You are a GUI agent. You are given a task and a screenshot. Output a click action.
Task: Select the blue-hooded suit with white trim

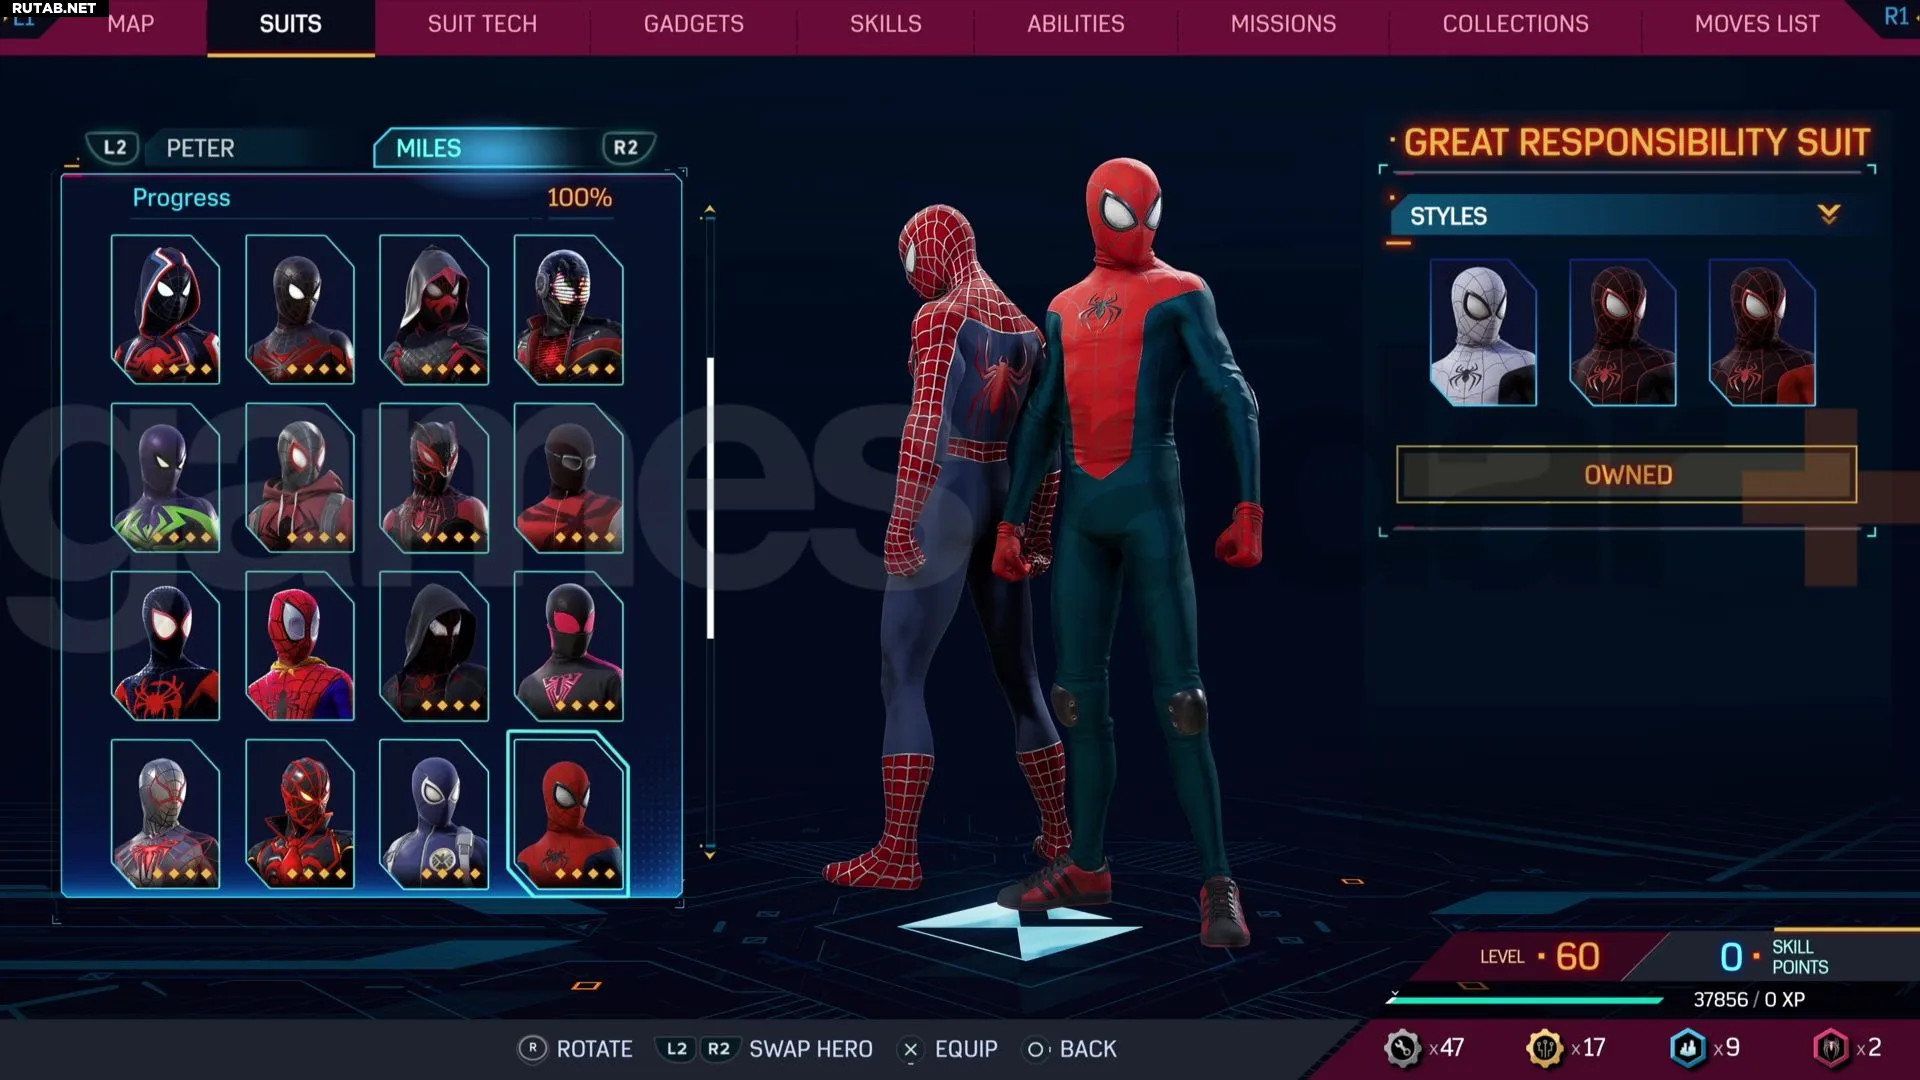(165, 309)
